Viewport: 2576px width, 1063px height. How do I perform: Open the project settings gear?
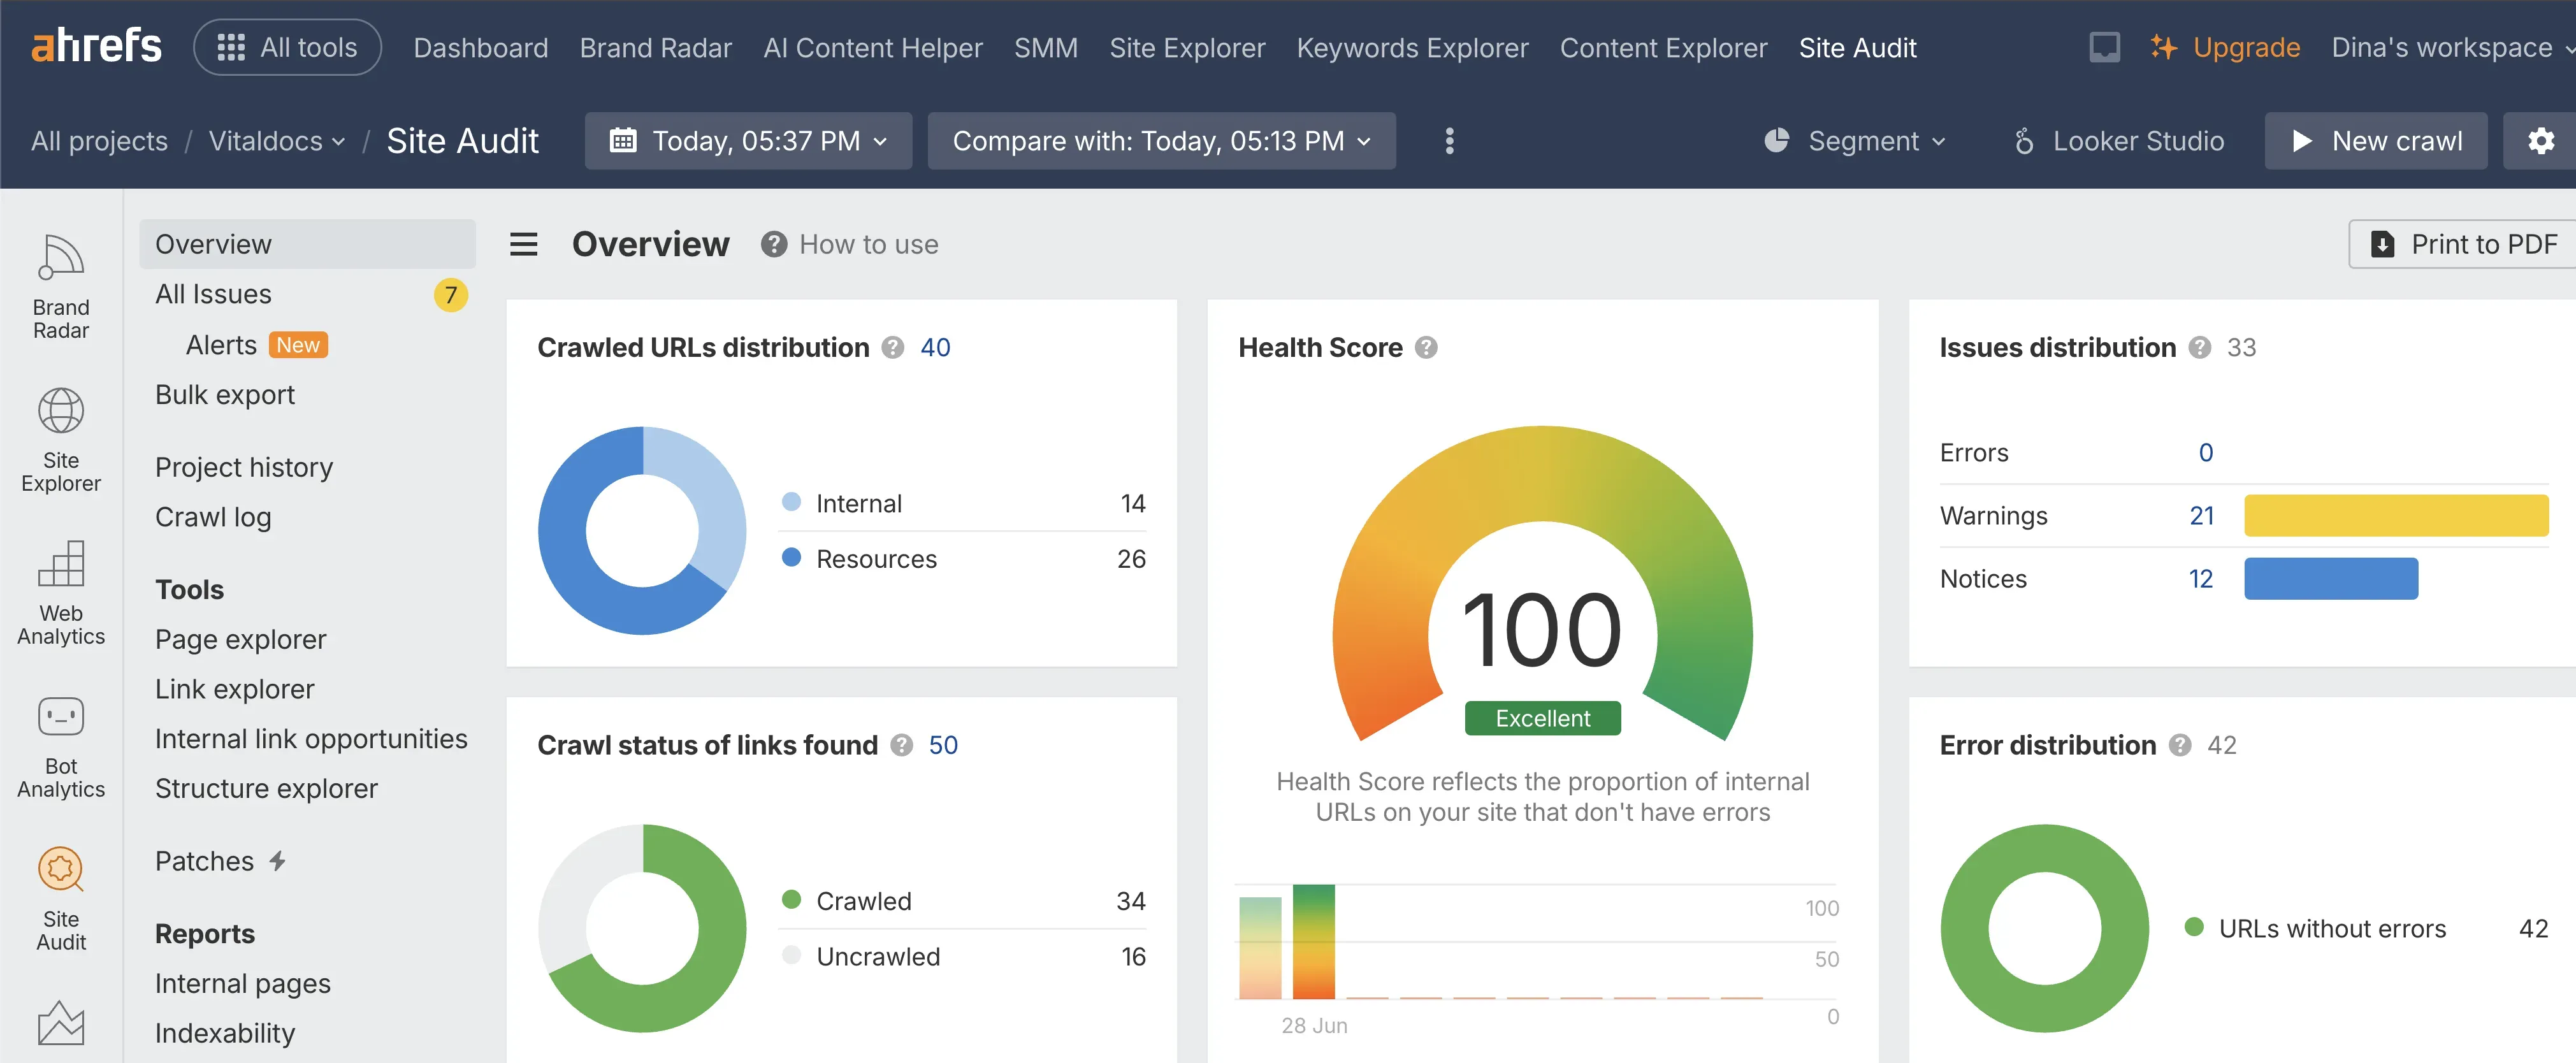(x=2540, y=141)
